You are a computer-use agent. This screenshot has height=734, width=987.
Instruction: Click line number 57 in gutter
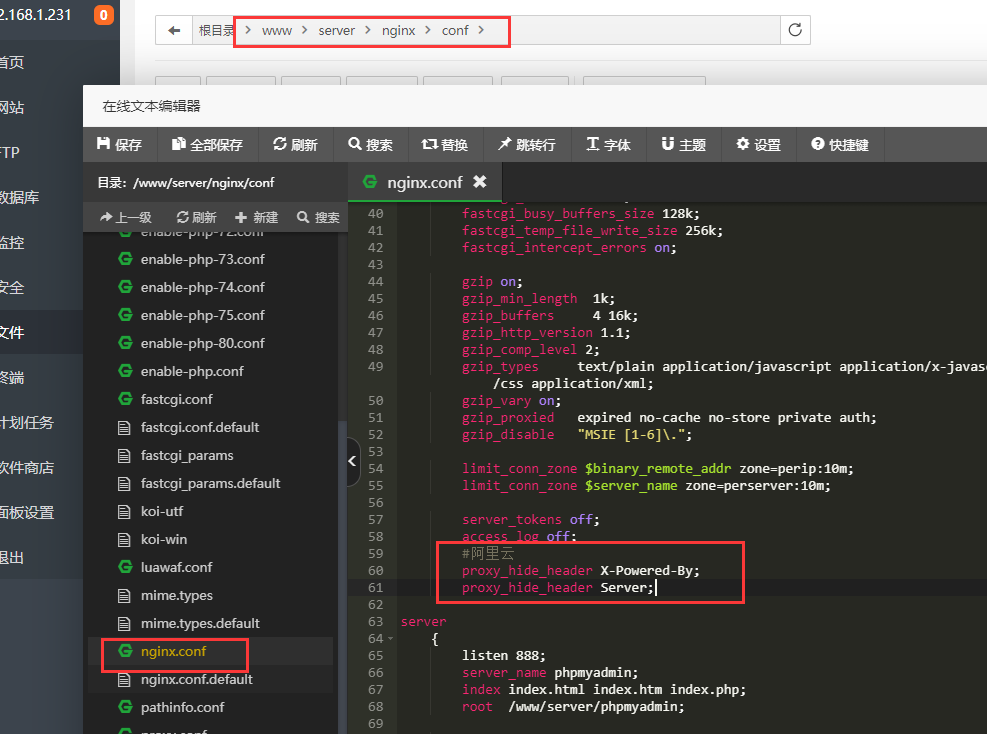(375, 519)
